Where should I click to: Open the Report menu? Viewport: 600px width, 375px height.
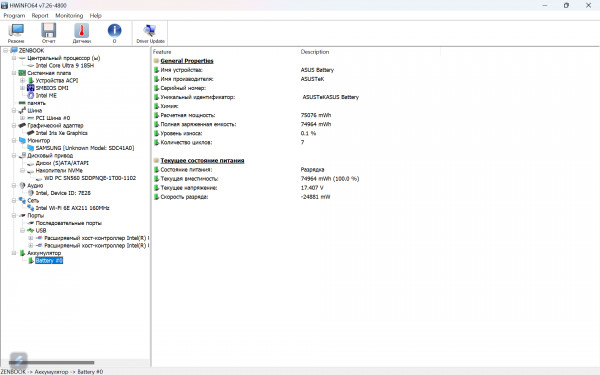coord(40,16)
